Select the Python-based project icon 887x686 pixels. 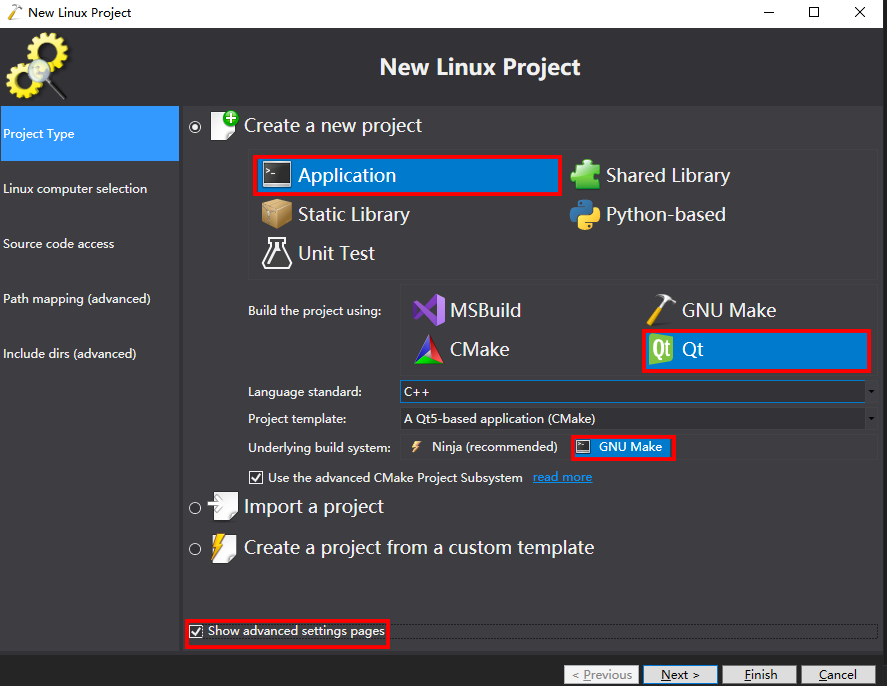tap(585, 214)
